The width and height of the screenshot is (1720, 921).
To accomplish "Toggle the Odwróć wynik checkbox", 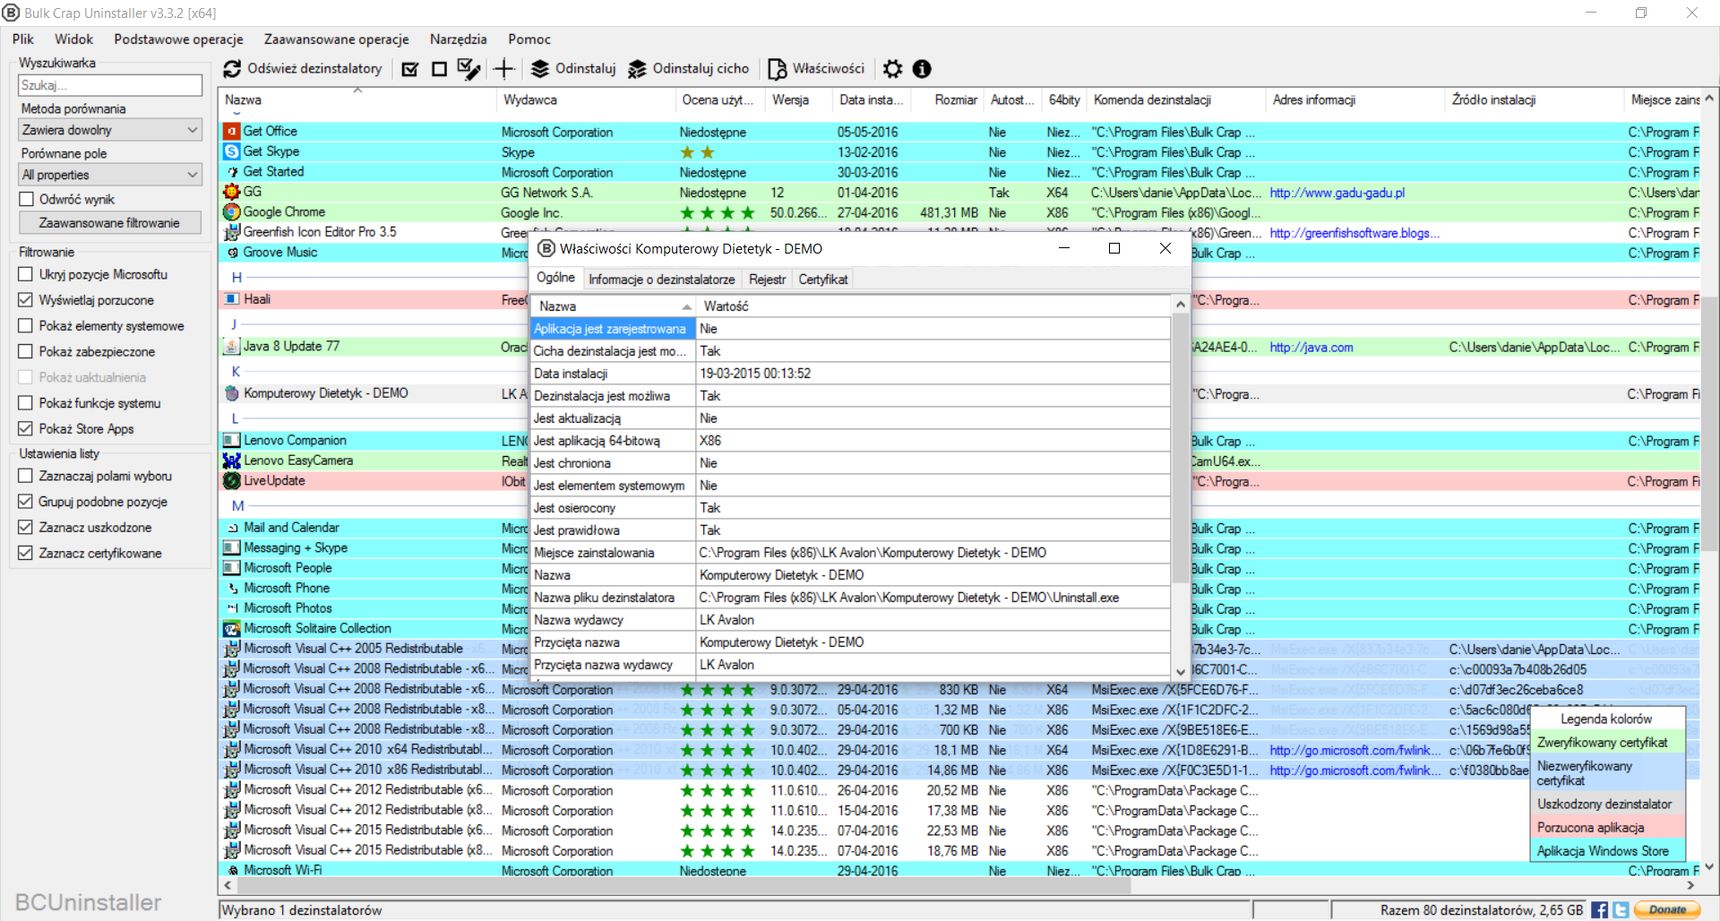I will [x=27, y=199].
